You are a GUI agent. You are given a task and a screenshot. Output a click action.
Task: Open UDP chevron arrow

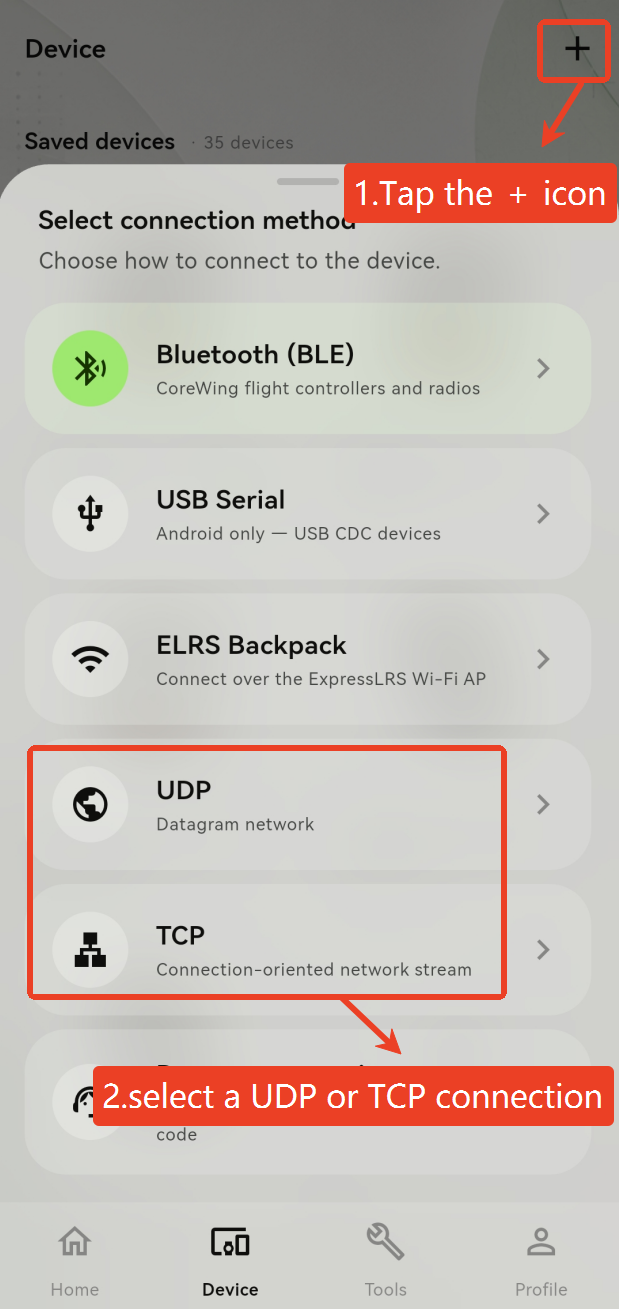pyautogui.click(x=543, y=804)
